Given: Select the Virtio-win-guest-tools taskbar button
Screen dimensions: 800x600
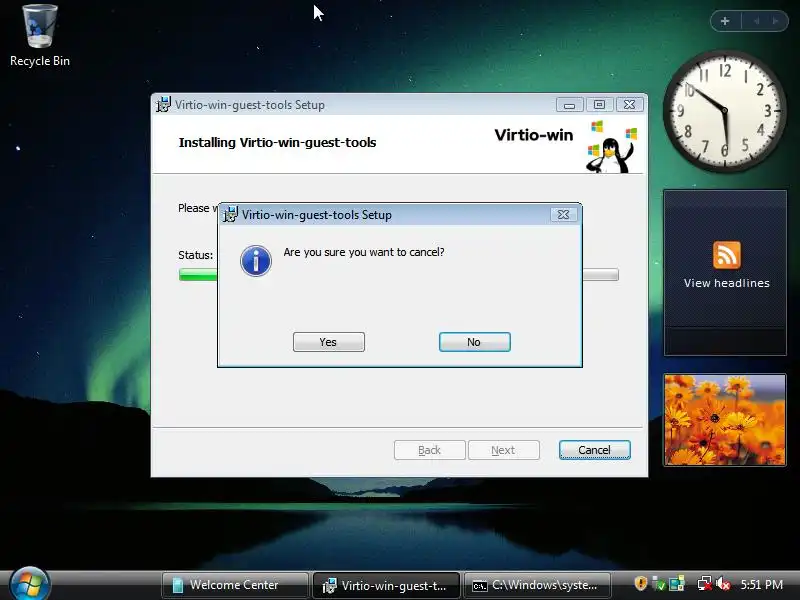Looking at the screenshot, I should point(386,585).
